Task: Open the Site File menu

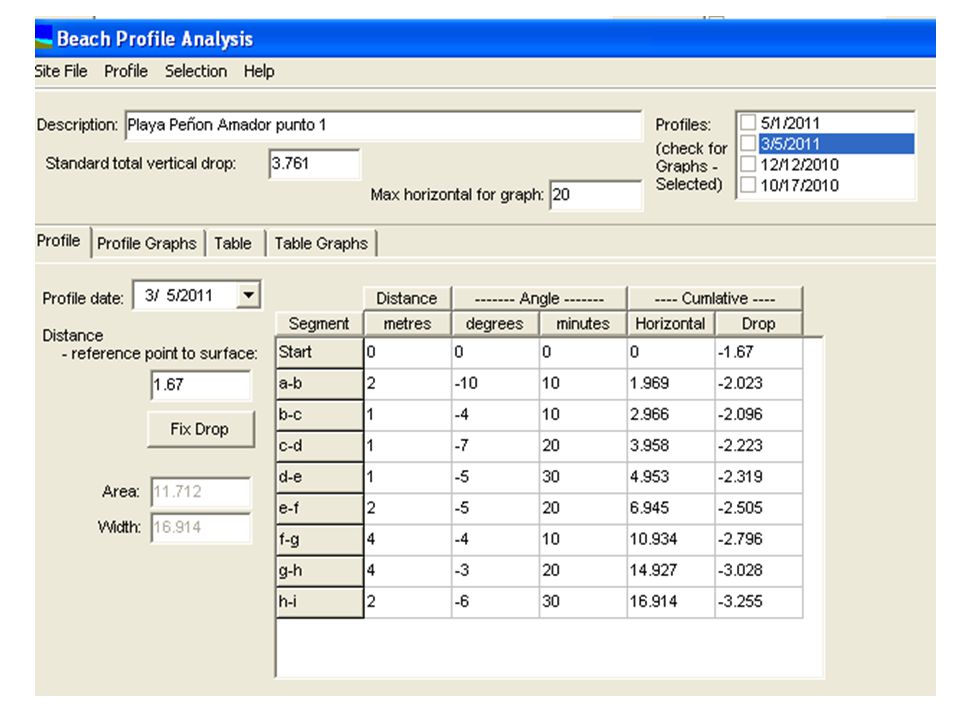Action: point(61,71)
